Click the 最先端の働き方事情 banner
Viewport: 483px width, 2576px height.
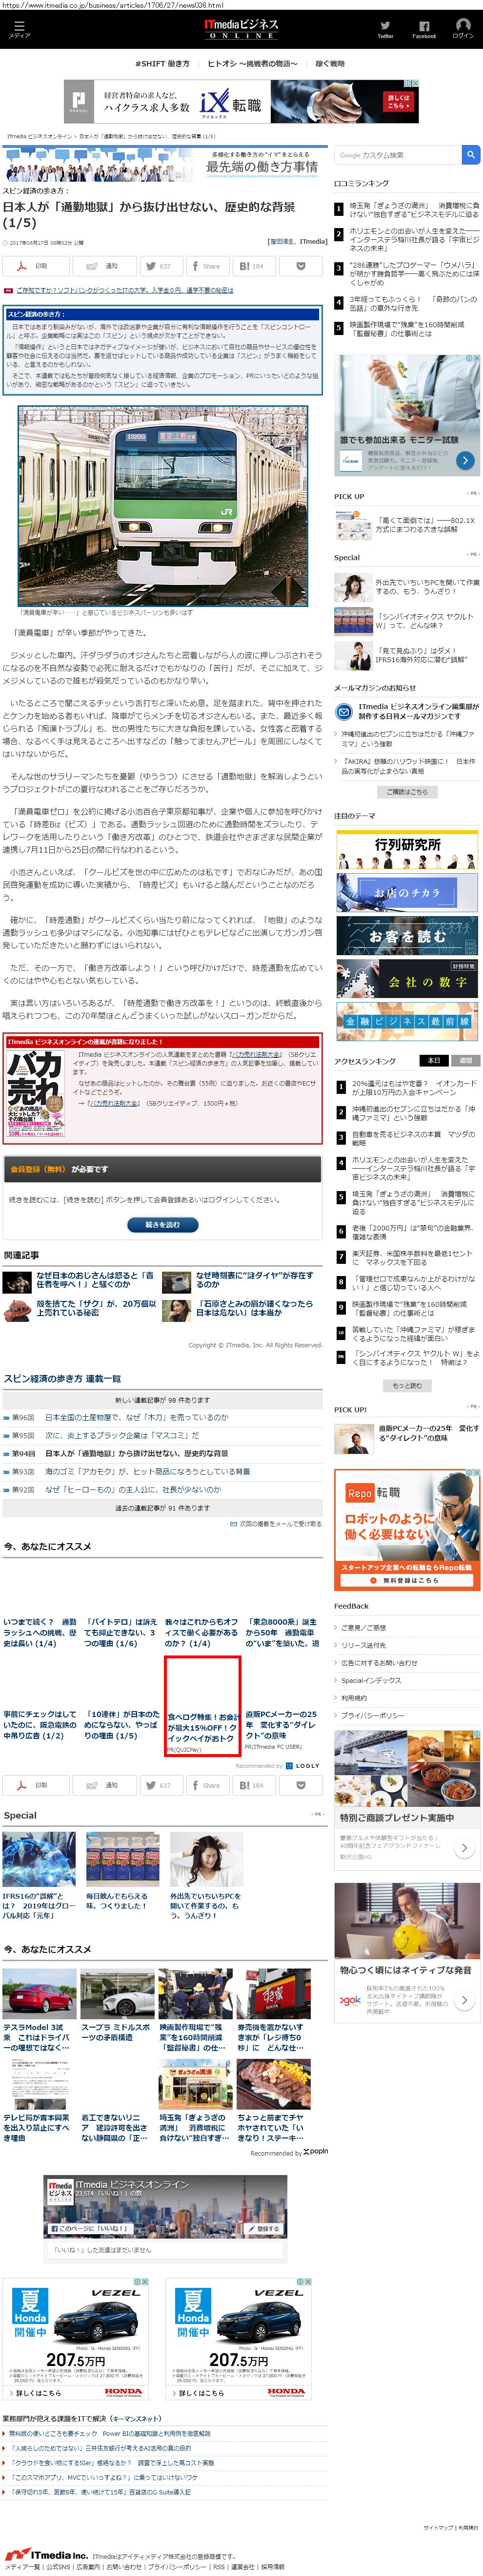(x=162, y=163)
